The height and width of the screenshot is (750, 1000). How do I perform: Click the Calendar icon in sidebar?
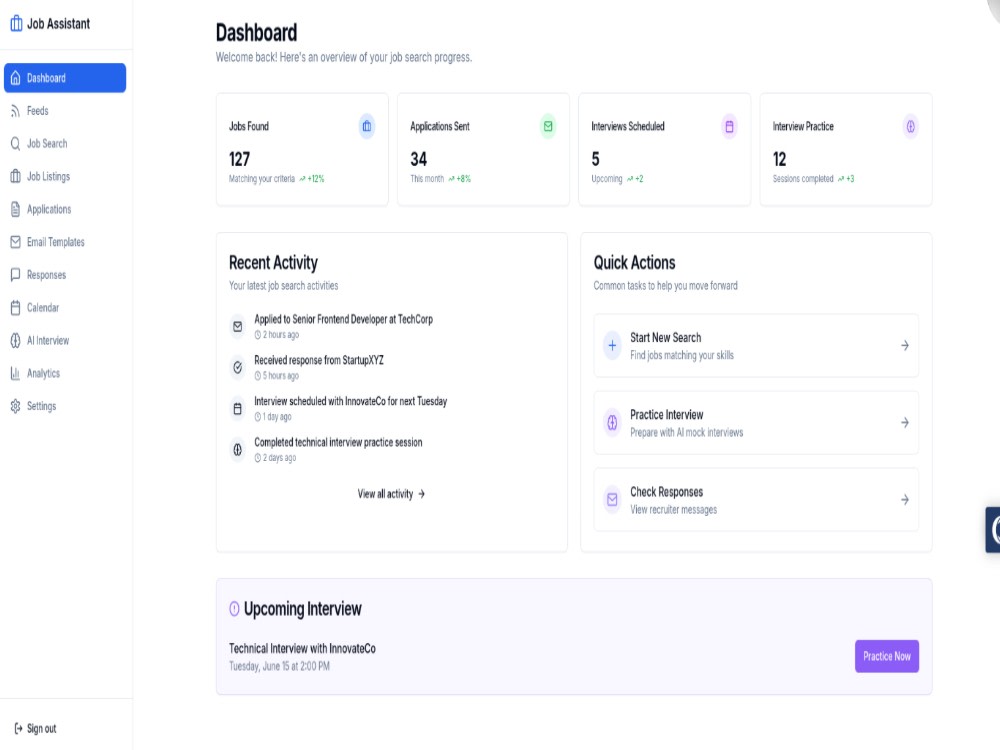[15, 308]
